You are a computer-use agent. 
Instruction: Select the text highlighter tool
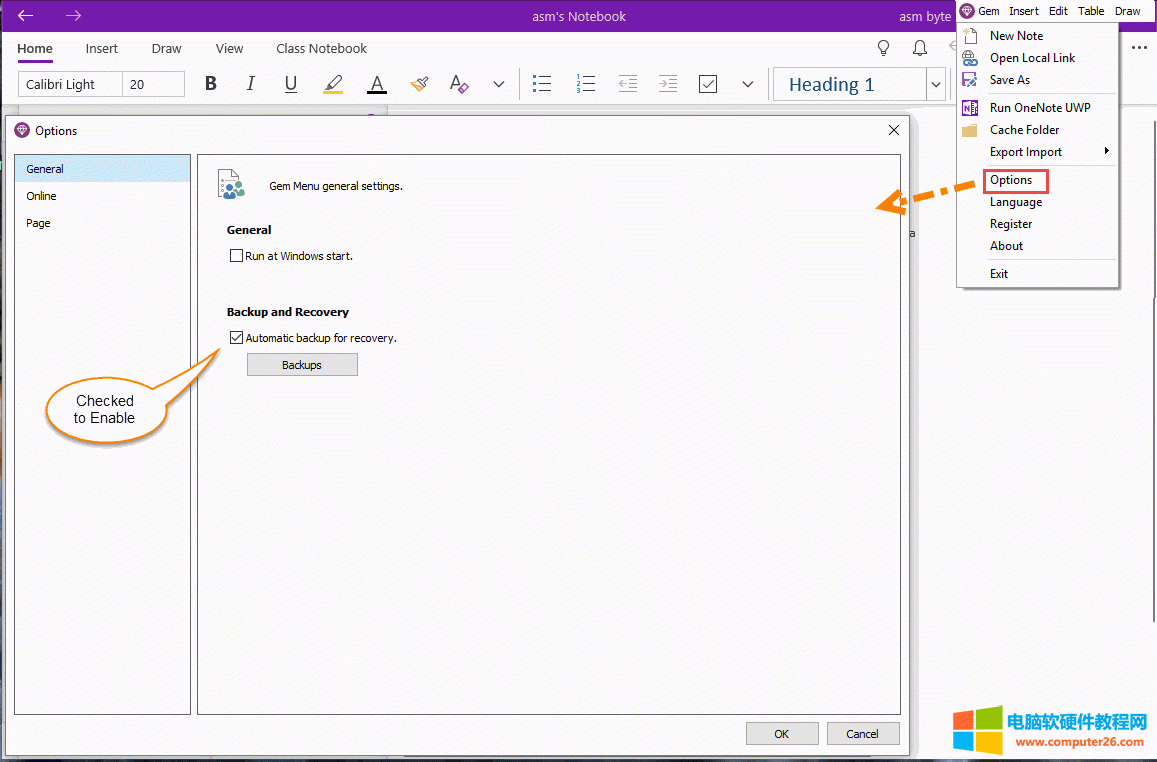click(x=333, y=84)
